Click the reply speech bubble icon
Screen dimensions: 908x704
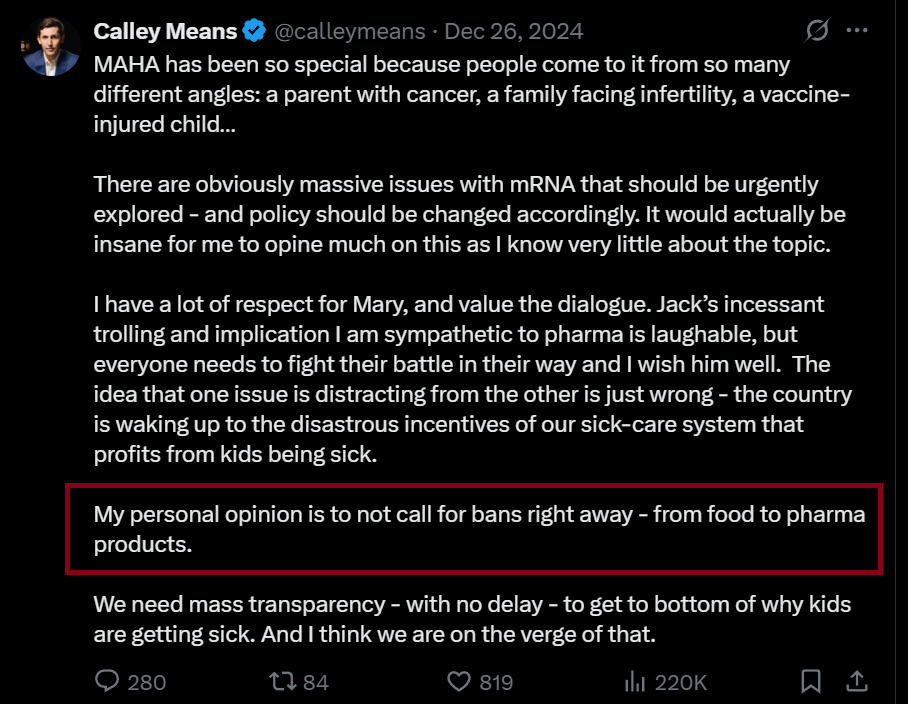coord(107,681)
